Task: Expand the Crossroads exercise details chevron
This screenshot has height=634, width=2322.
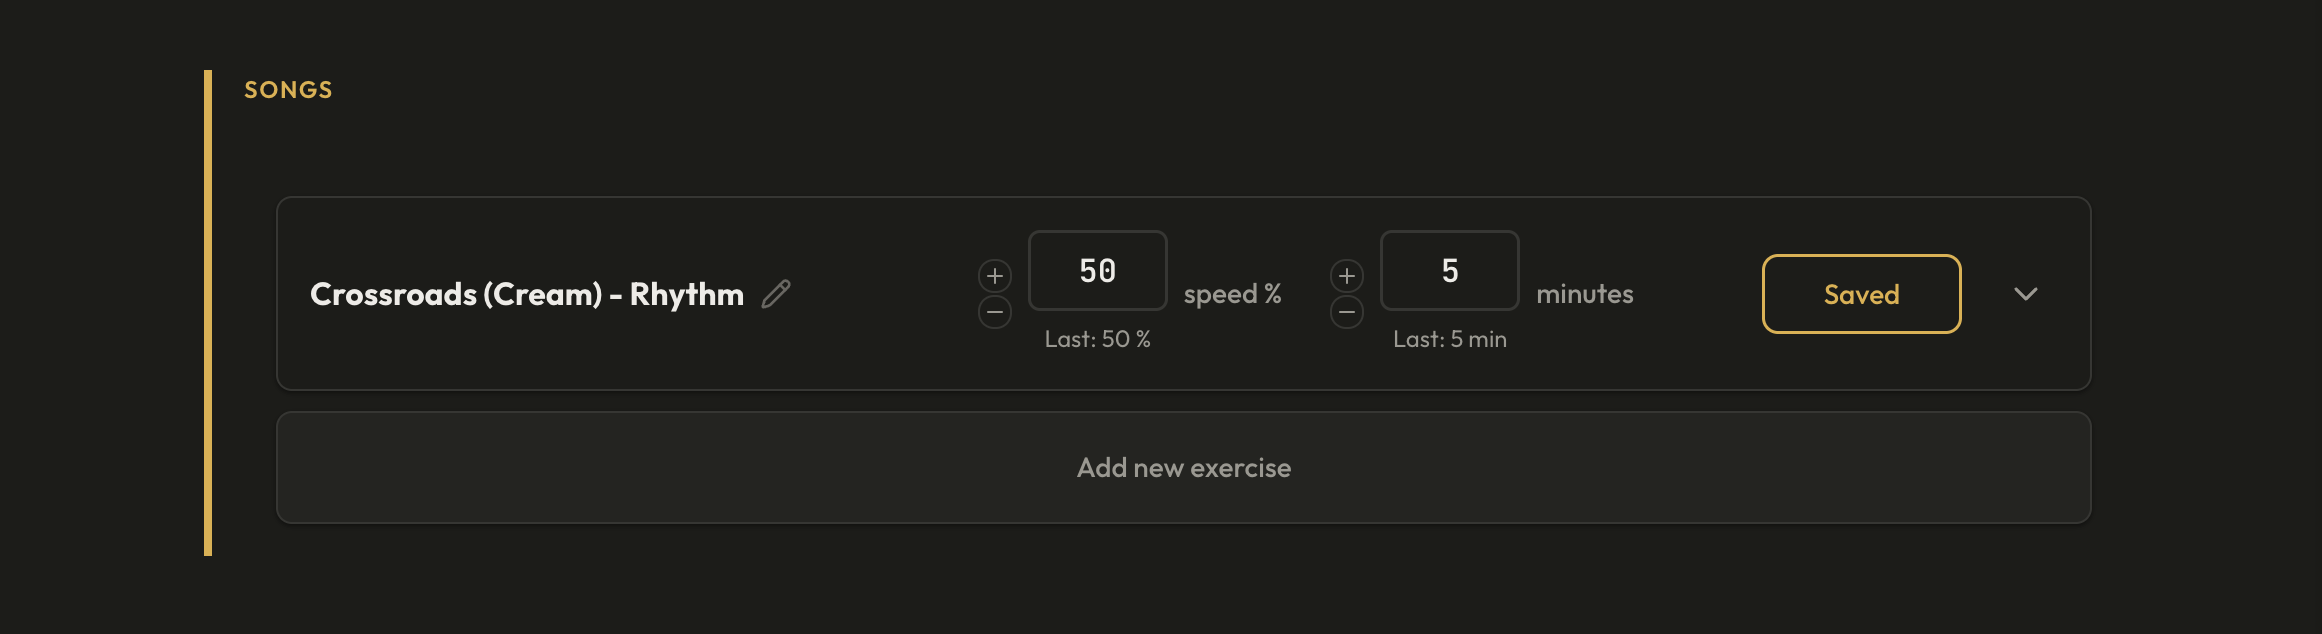Action: click(2027, 294)
